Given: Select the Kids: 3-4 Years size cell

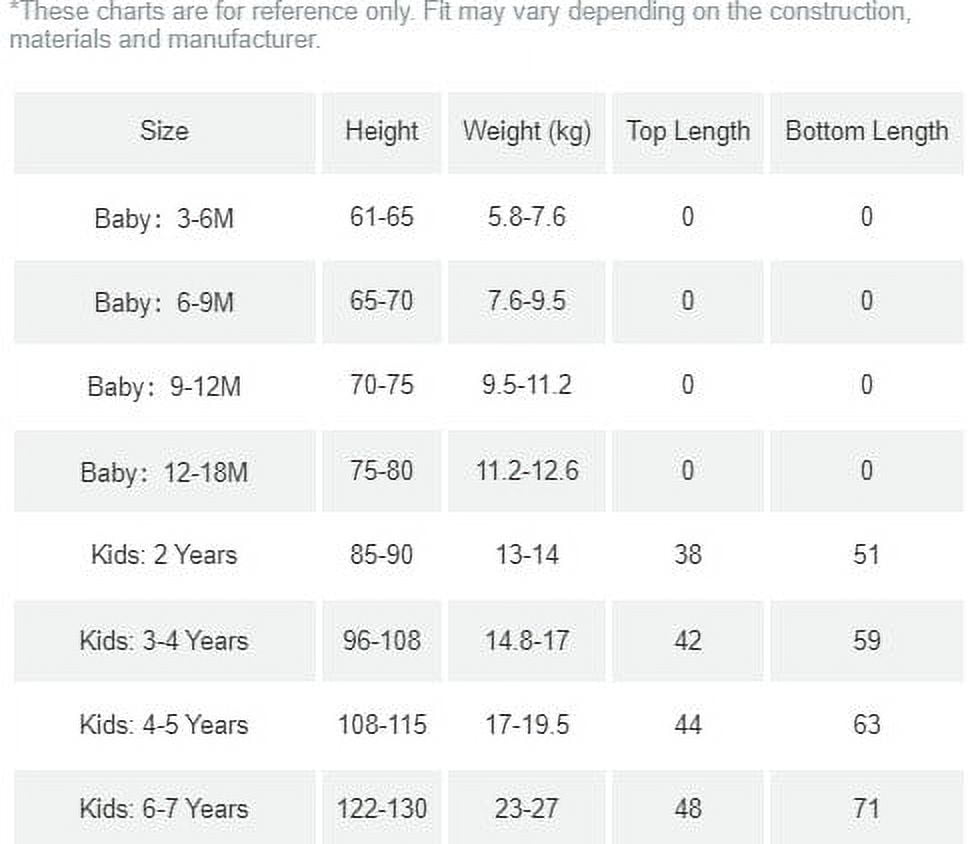Looking at the screenshot, I should click(x=164, y=640).
